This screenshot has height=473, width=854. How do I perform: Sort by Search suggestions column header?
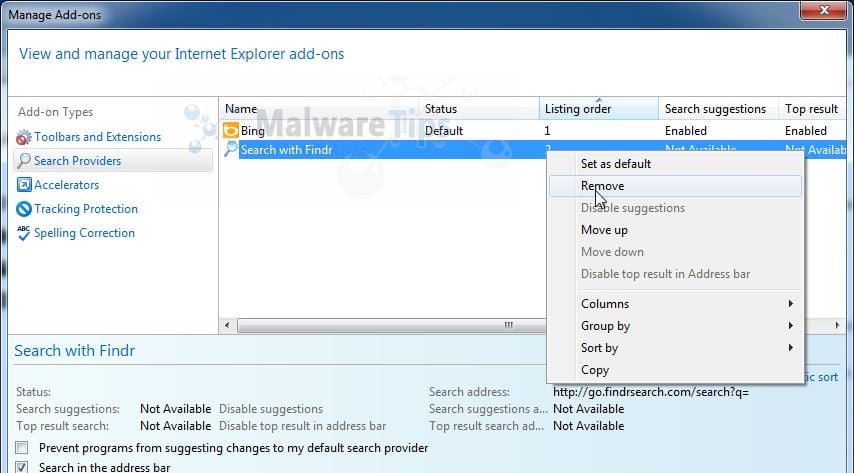point(718,109)
